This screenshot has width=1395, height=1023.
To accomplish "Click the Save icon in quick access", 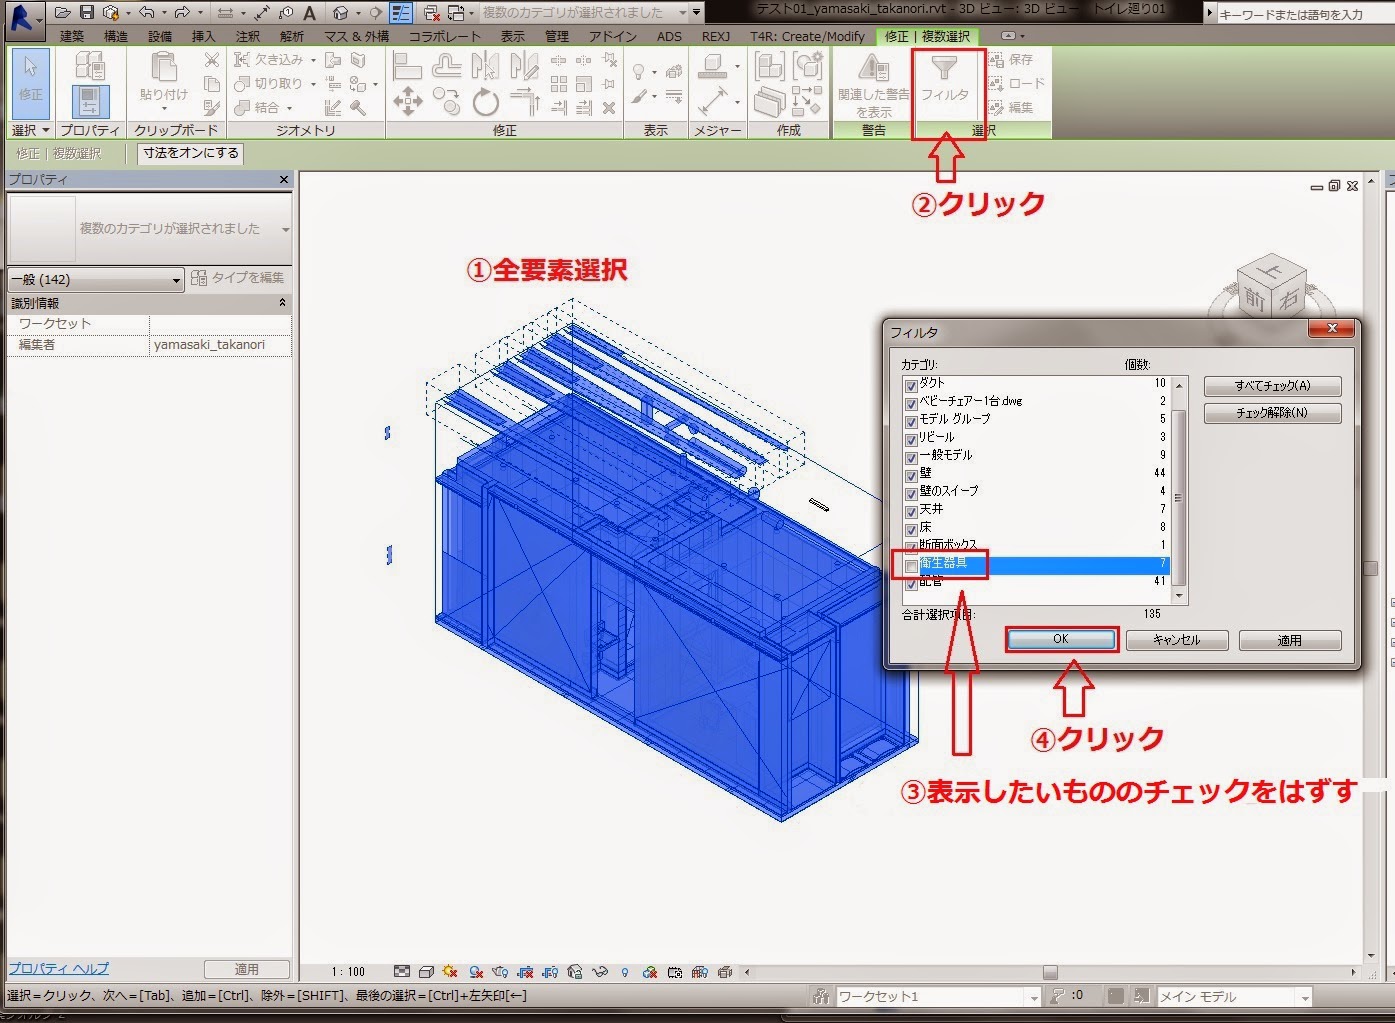I will pos(87,13).
